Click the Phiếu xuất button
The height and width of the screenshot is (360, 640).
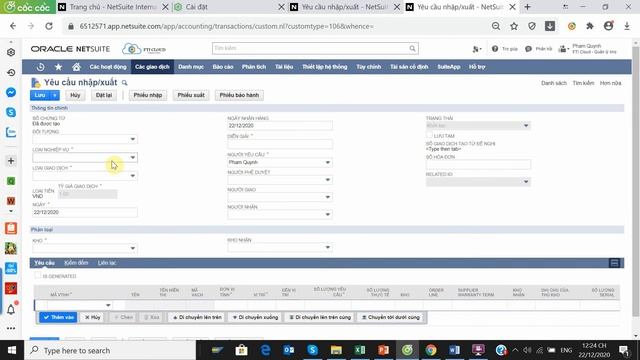tap(191, 95)
